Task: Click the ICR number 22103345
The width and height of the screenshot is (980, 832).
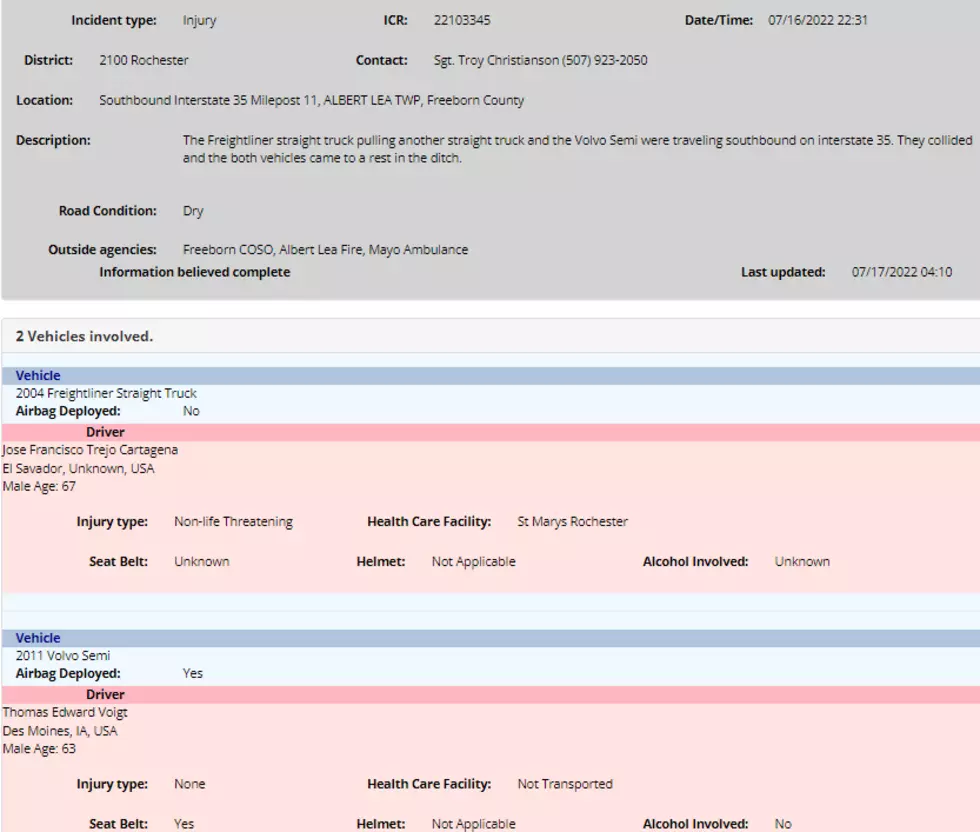Action: 462,20
